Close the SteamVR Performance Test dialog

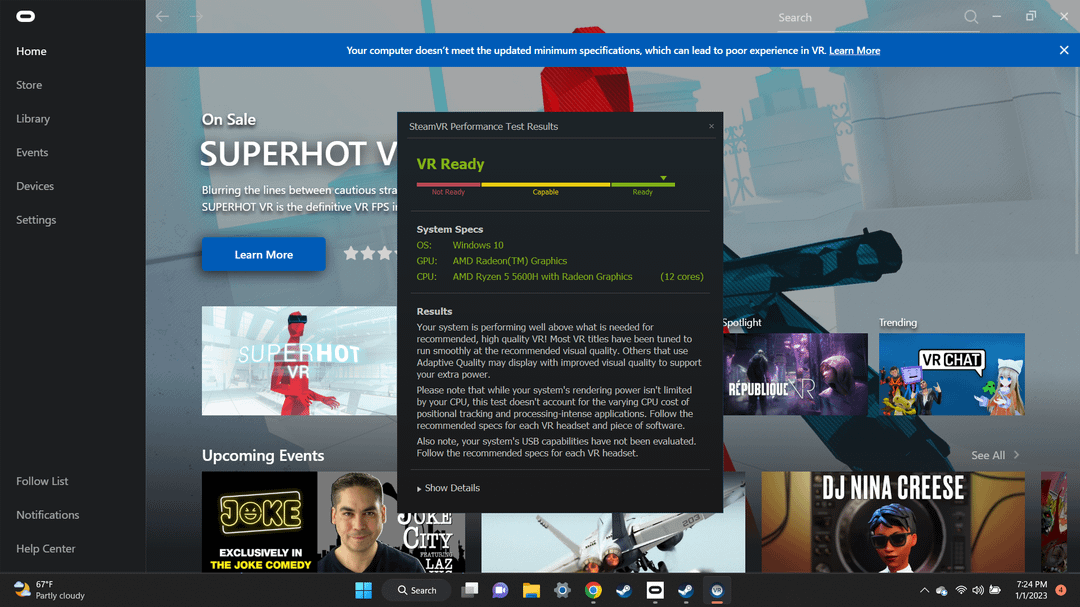click(x=711, y=127)
